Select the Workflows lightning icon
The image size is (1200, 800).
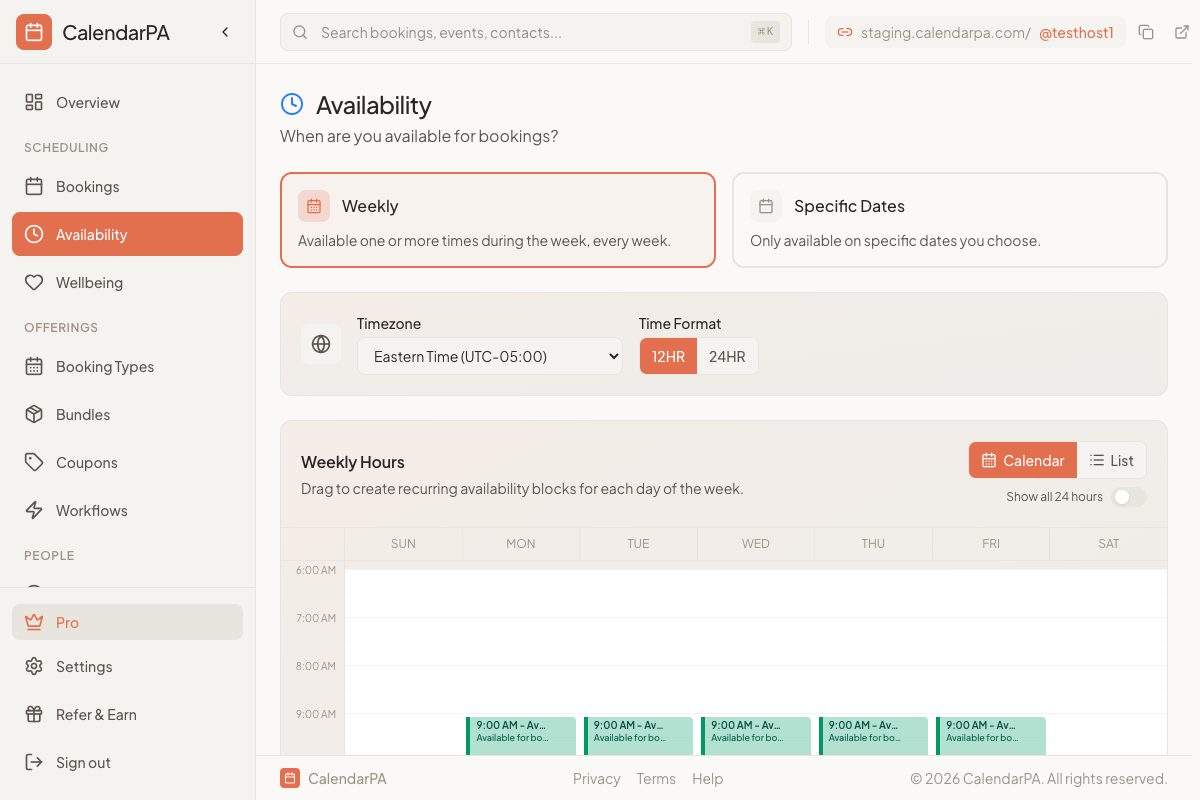35,510
